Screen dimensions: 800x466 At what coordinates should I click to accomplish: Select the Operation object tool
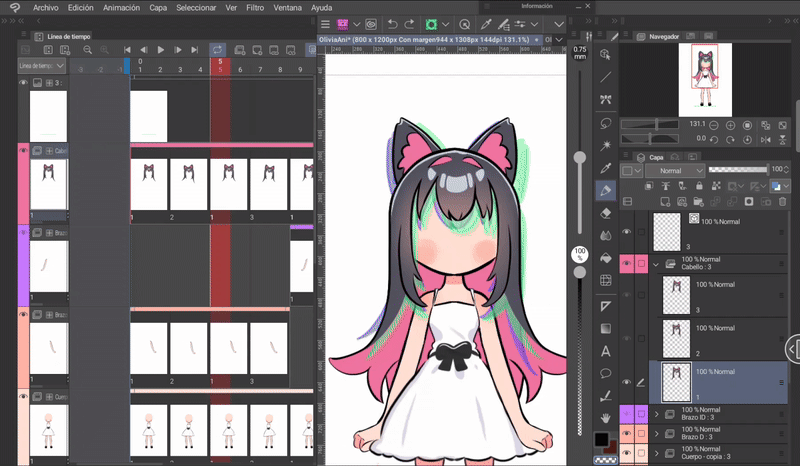pos(606,55)
